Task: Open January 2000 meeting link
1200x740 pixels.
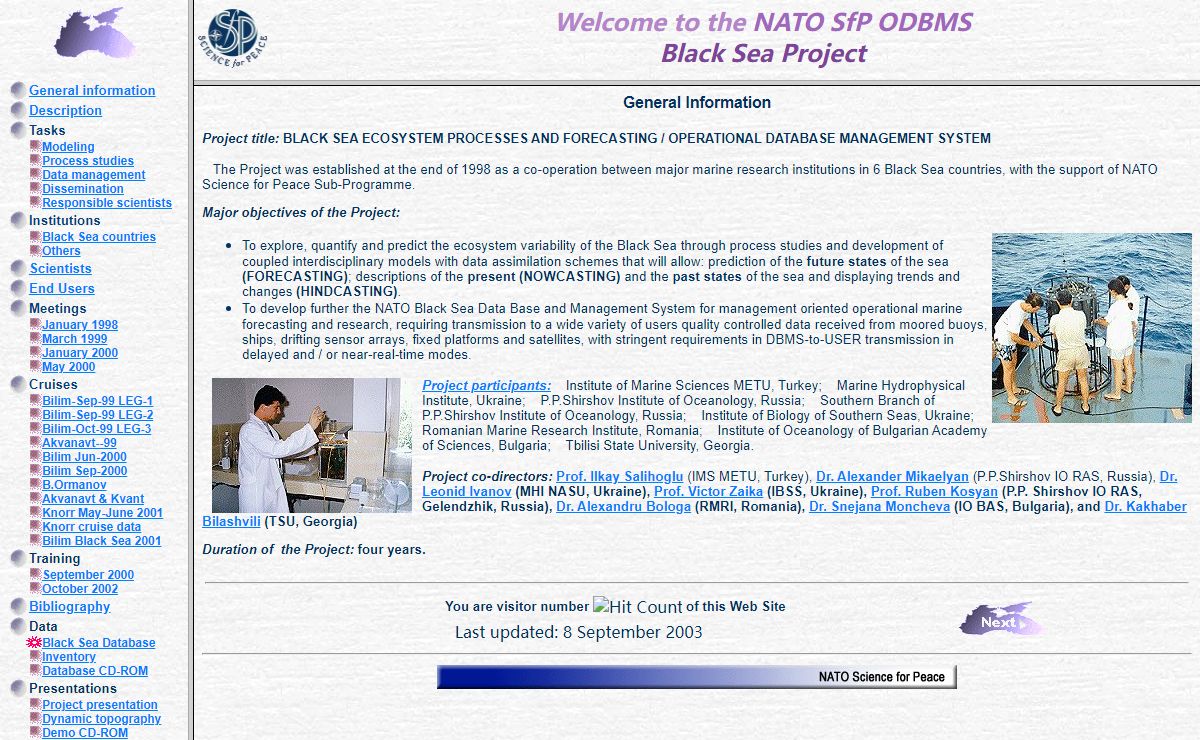Action: (80, 353)
